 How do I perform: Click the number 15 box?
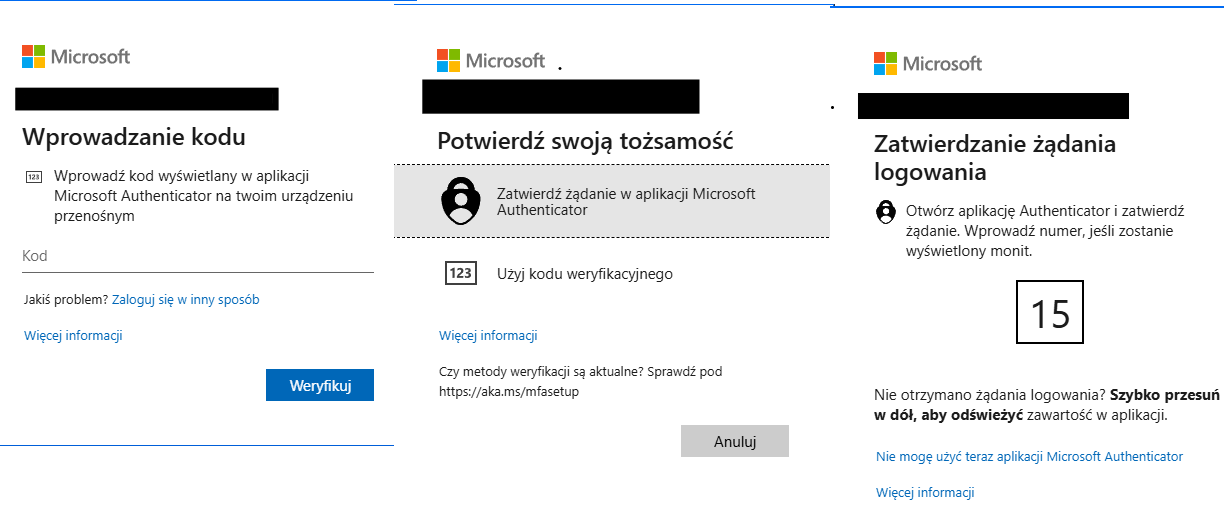[1050, 314]
